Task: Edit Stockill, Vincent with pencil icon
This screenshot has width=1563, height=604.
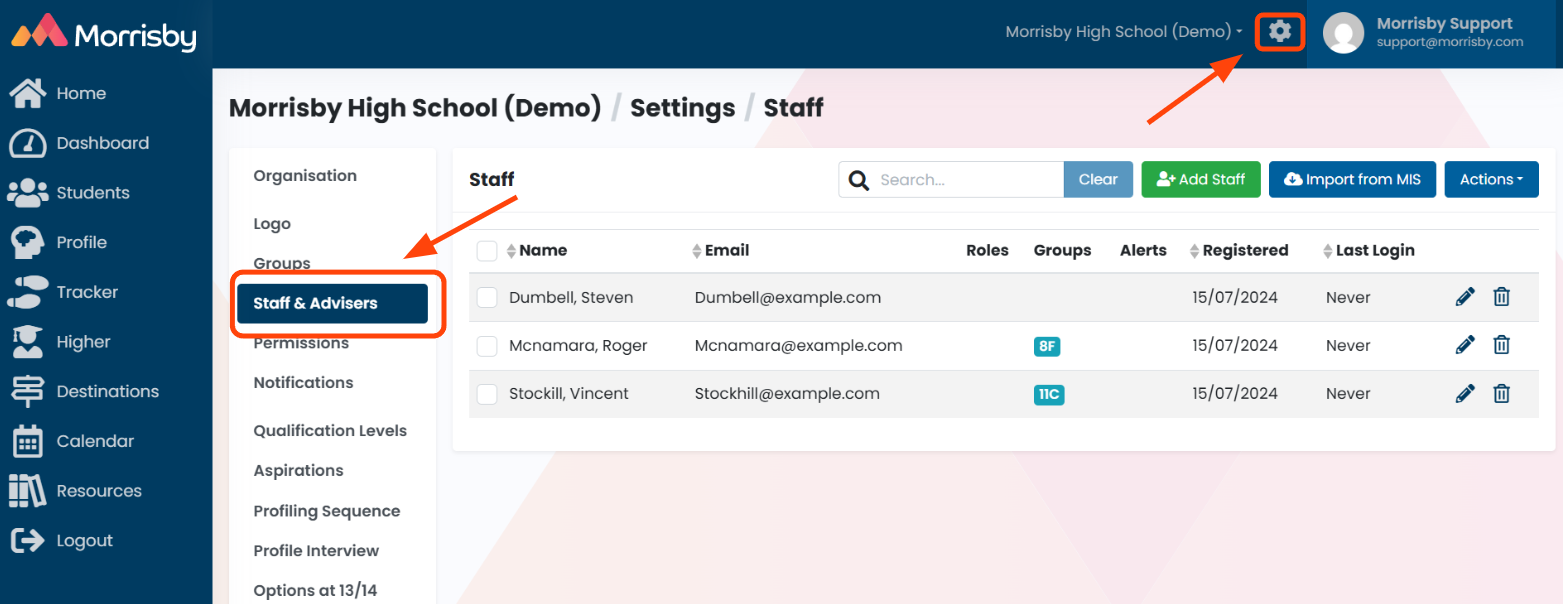Action: click(1465, 393)
